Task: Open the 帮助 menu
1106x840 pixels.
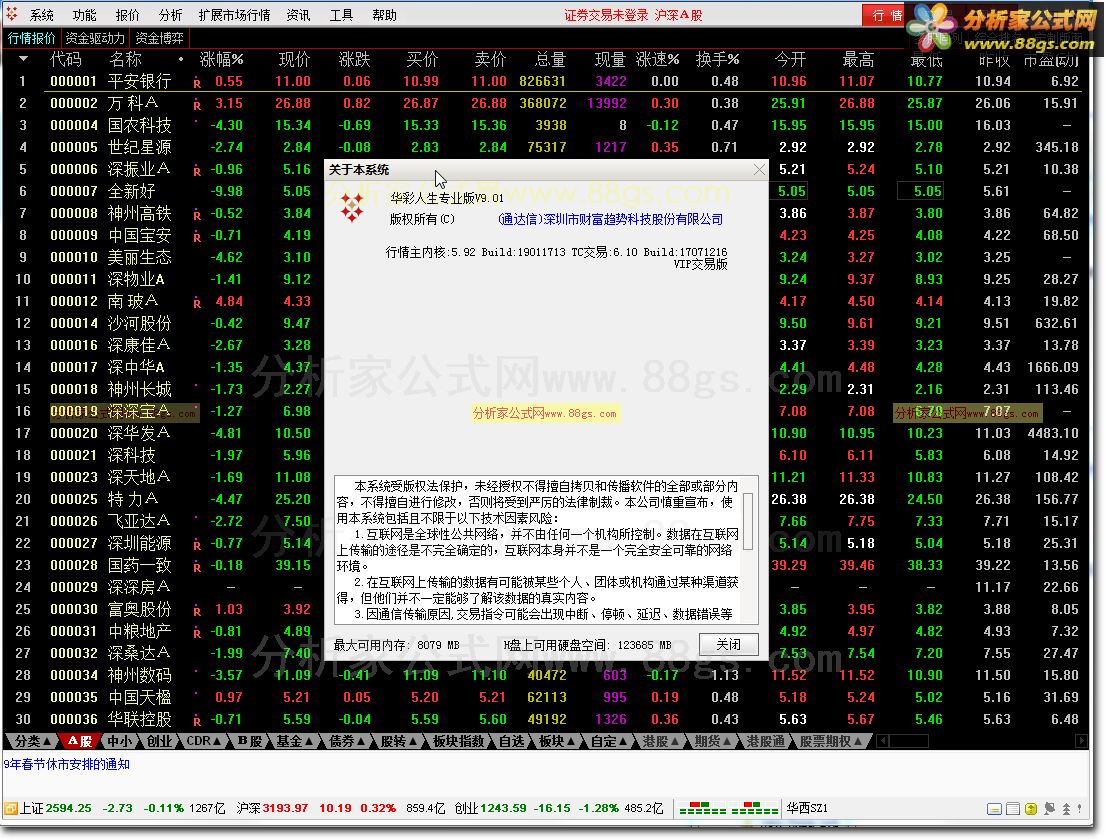Action: pyautogui.click(x=384, y=15)
